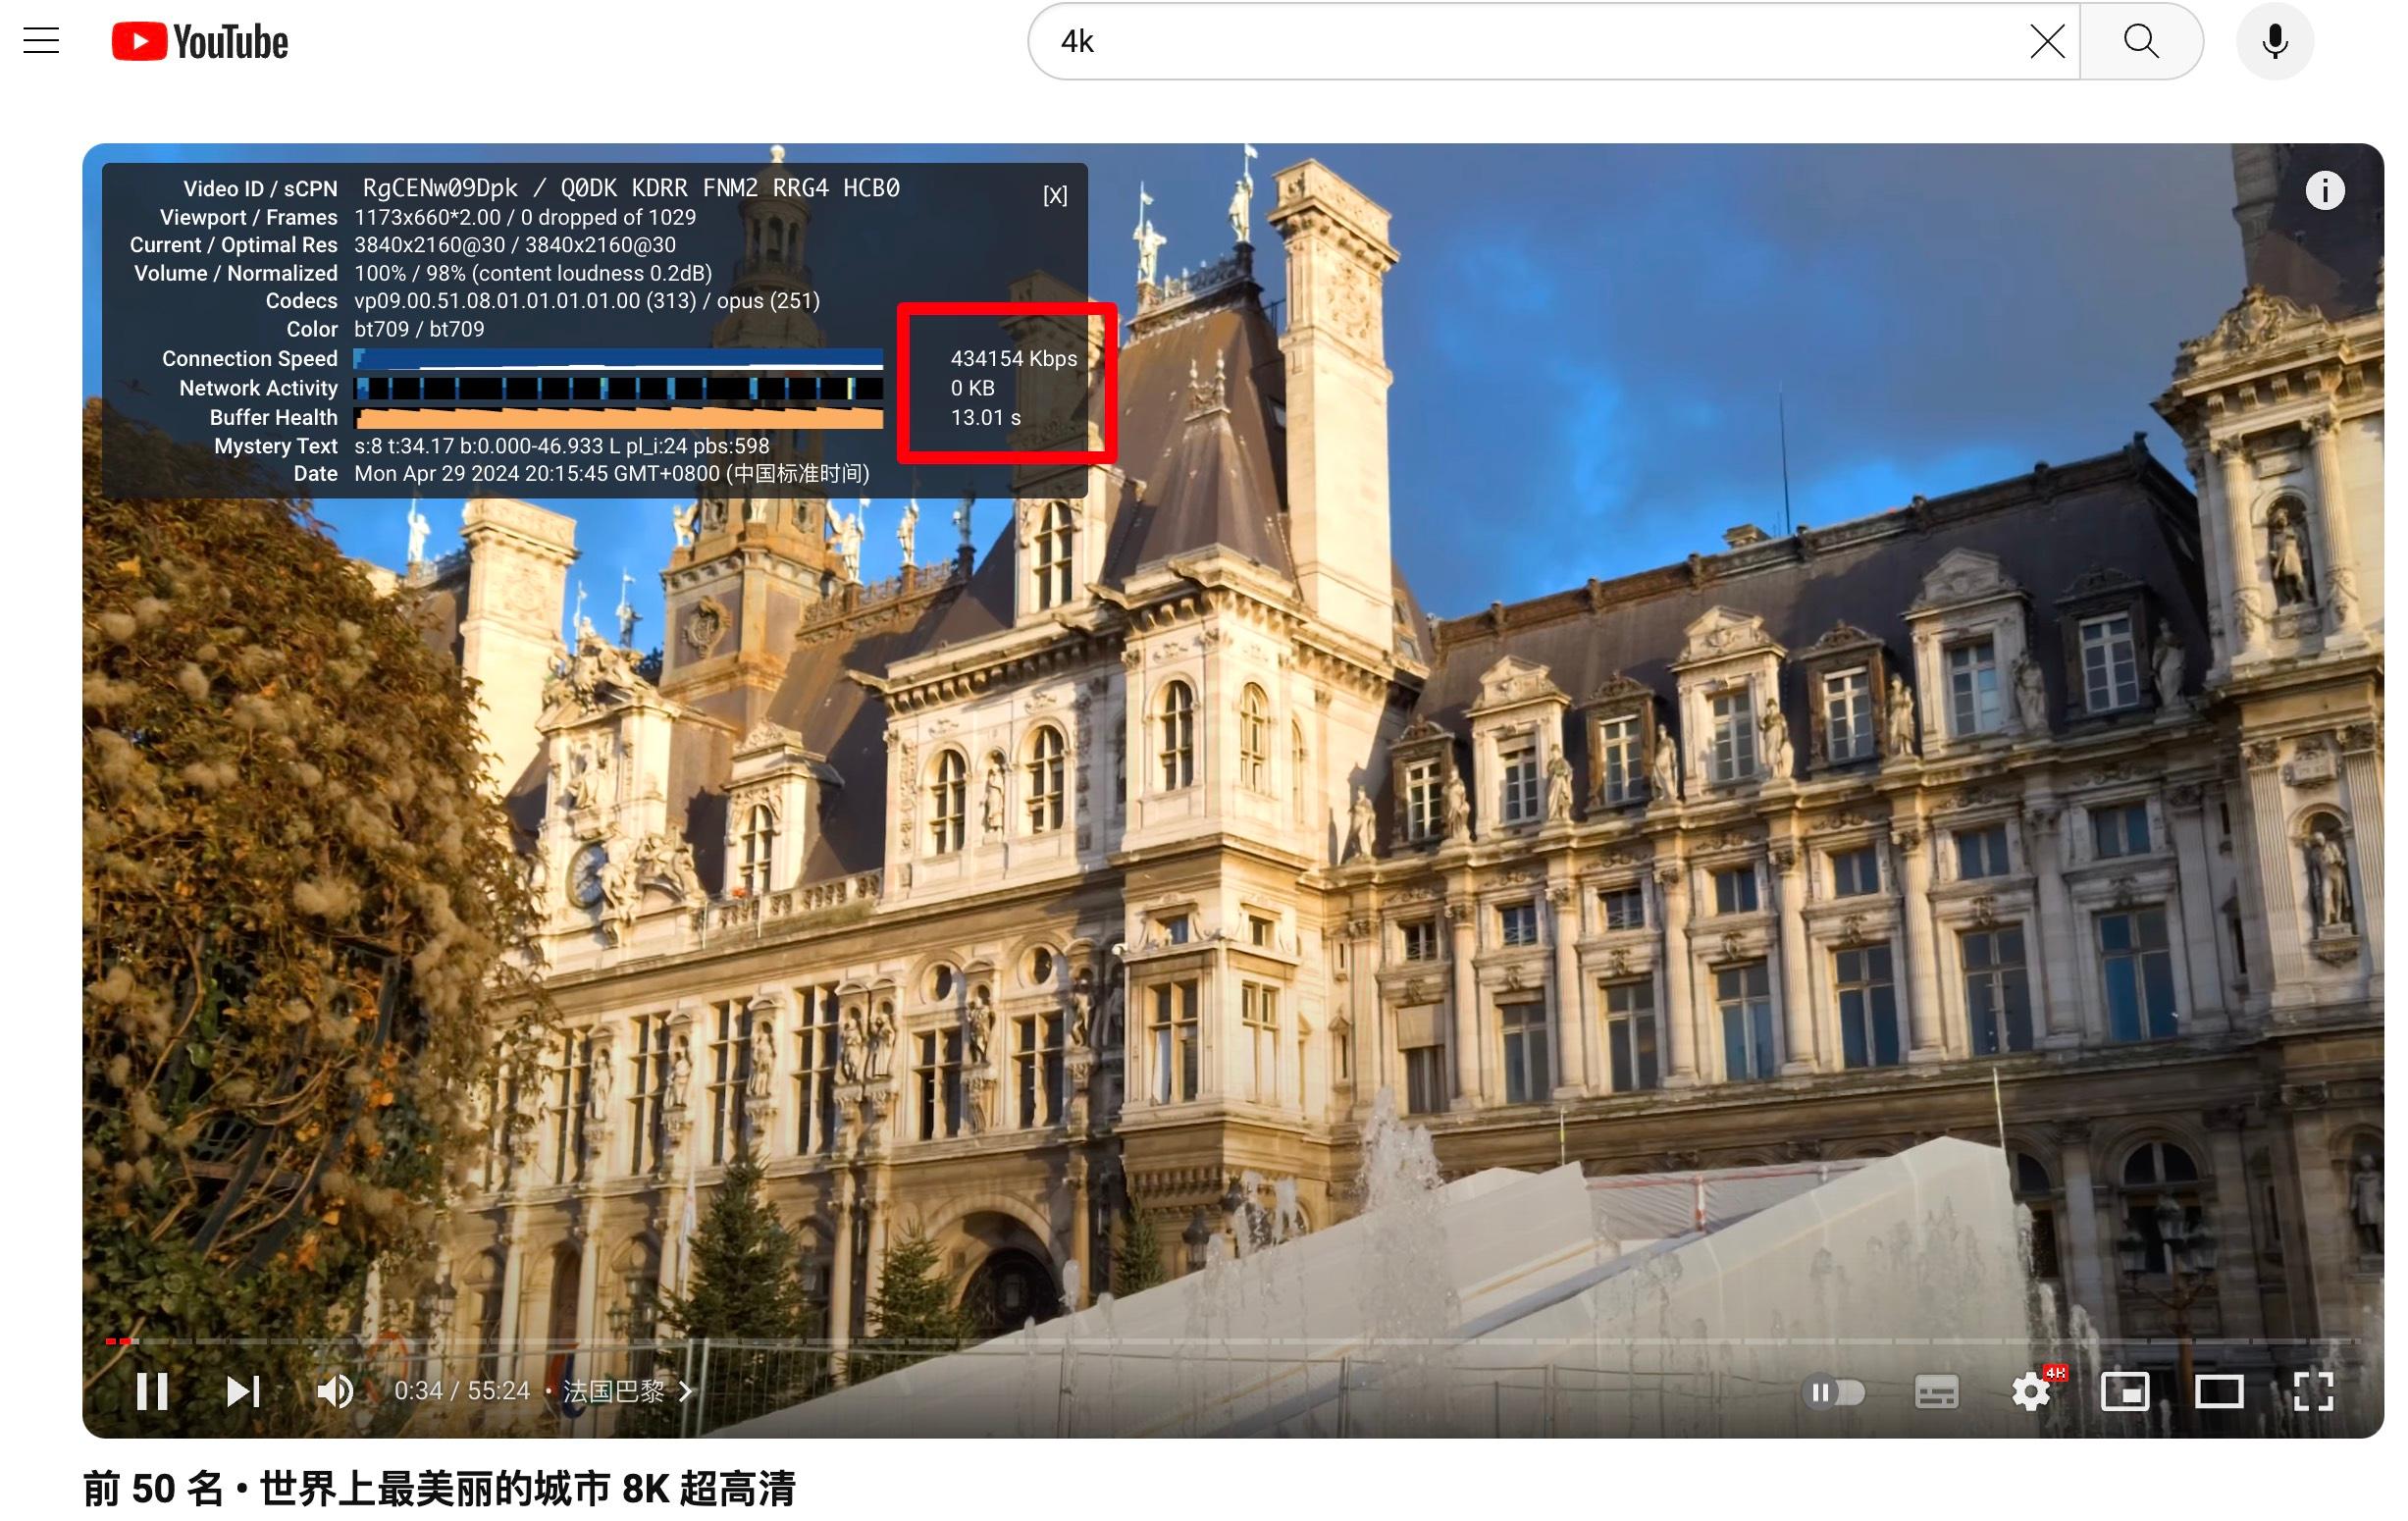Go to YouTube home via logo

(x=200, y=42)
